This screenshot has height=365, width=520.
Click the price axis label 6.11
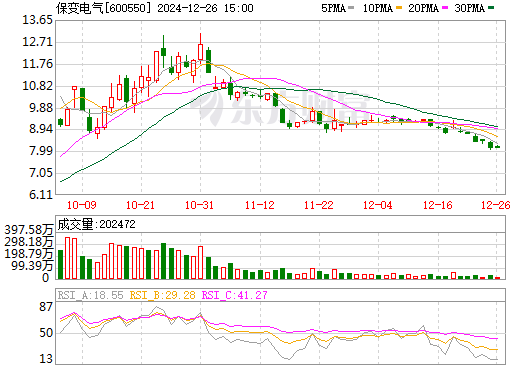click(x=41, y=195)
